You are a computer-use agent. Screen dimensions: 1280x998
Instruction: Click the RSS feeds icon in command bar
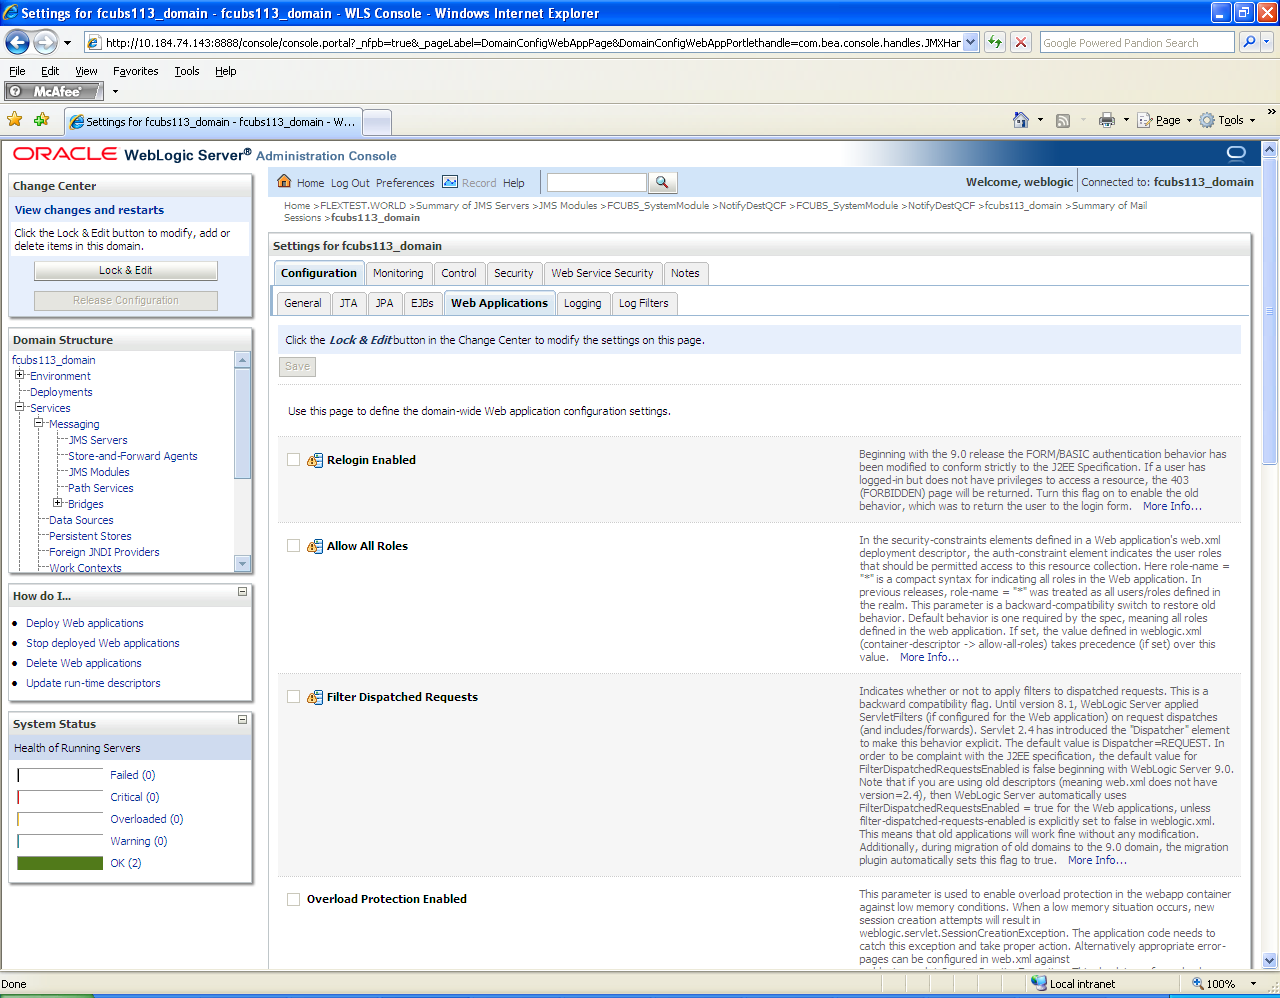tap(1063, 120)
